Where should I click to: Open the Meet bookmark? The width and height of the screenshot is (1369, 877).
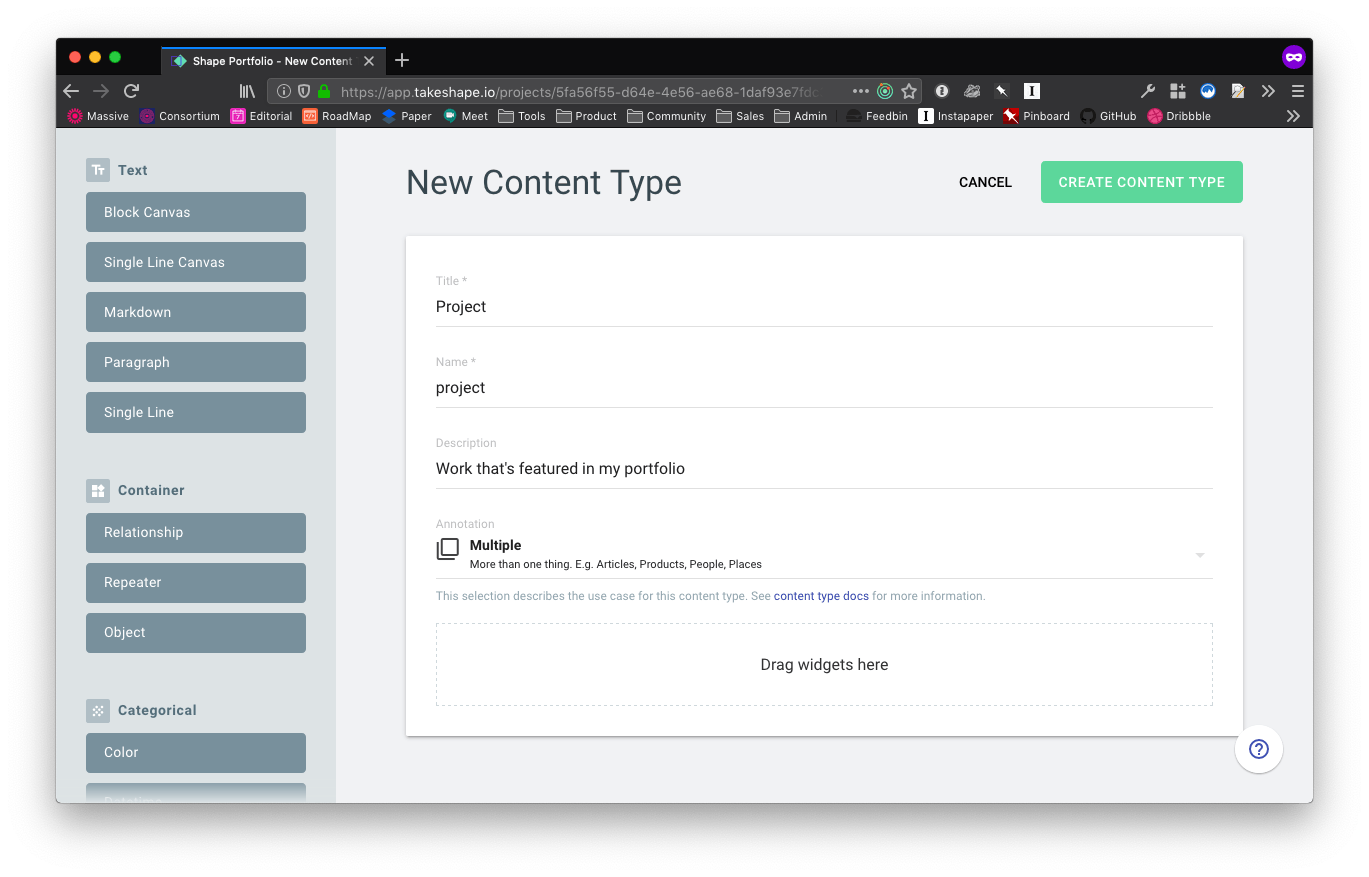coord(465,116)
